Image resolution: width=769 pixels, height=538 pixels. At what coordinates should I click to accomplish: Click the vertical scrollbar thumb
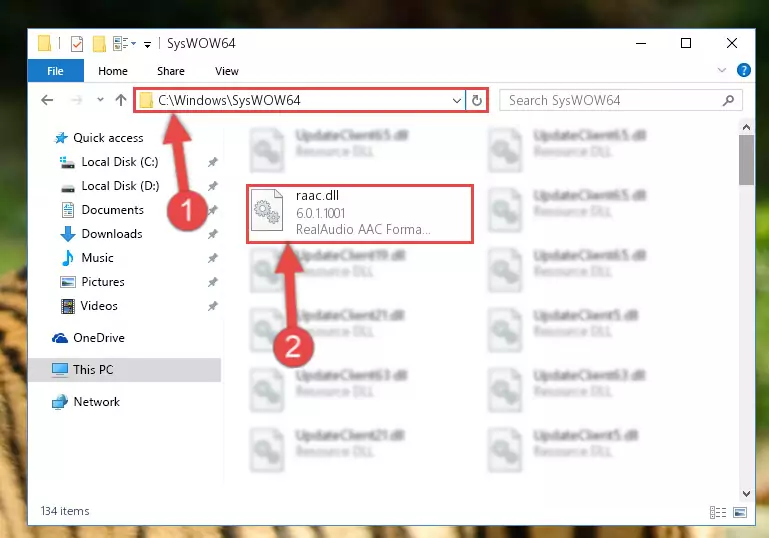(746, 160)
